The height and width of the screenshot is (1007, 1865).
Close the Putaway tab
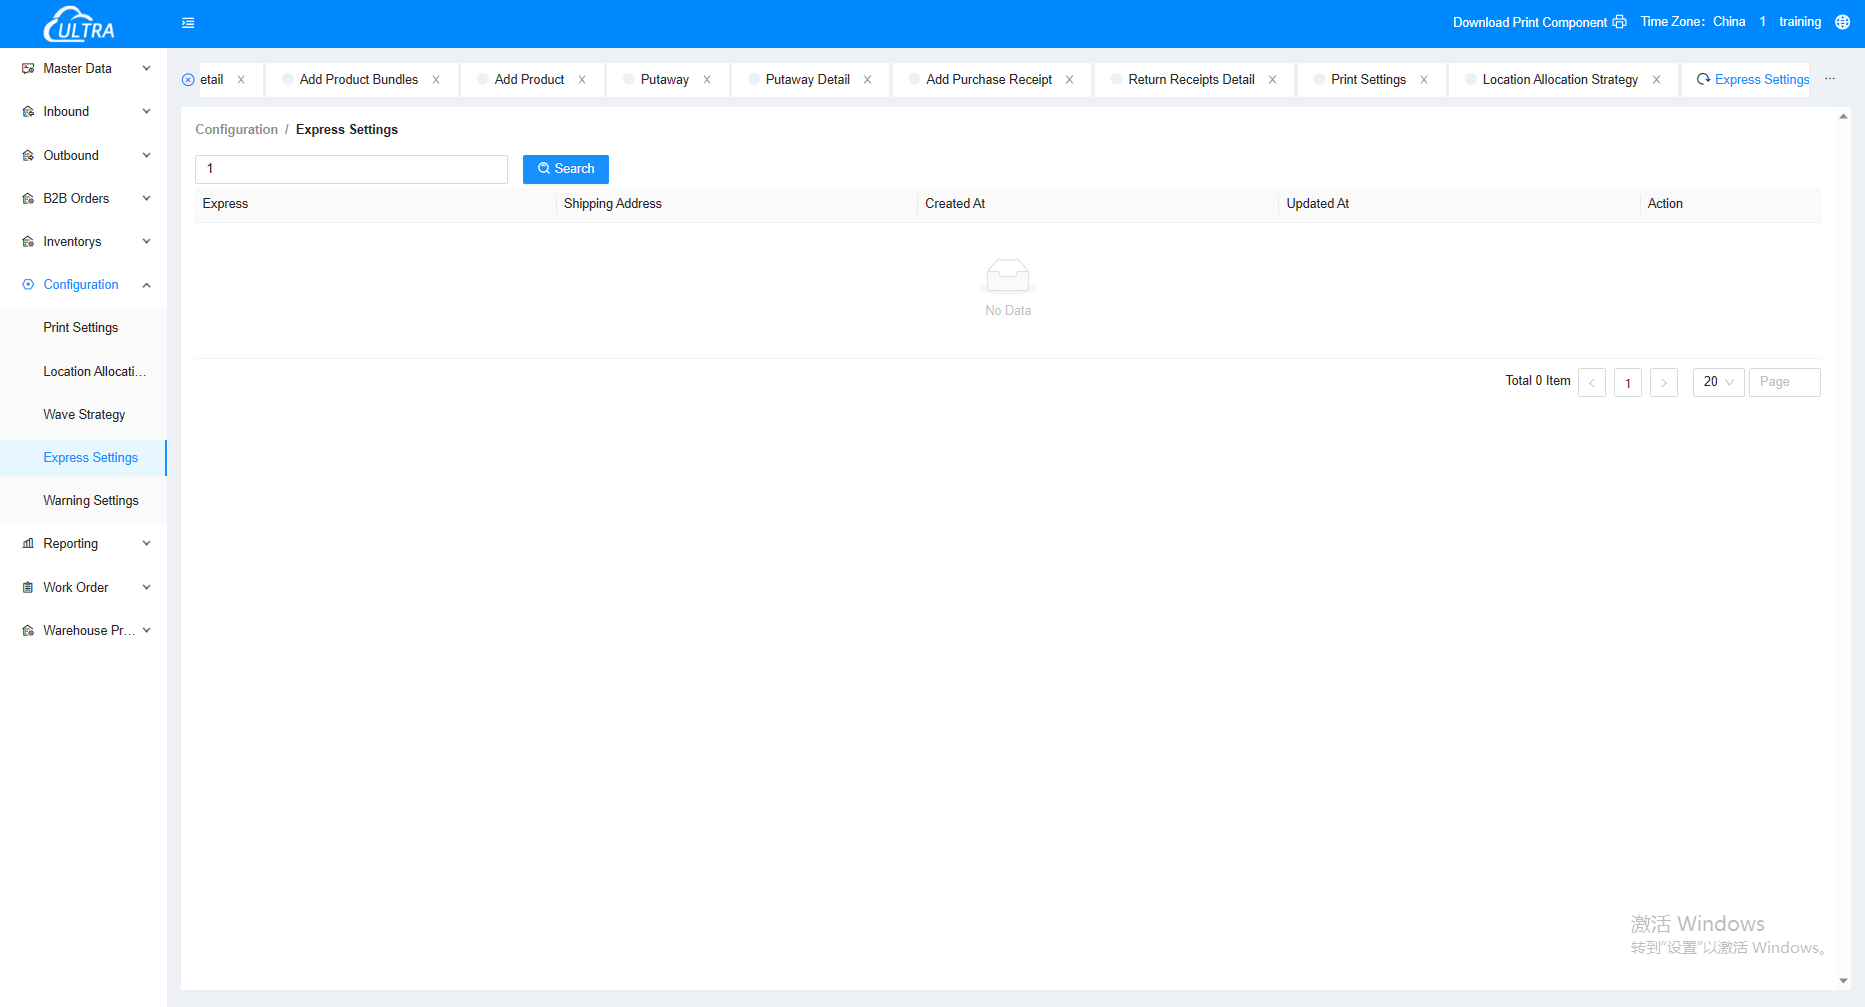[707, 80]
